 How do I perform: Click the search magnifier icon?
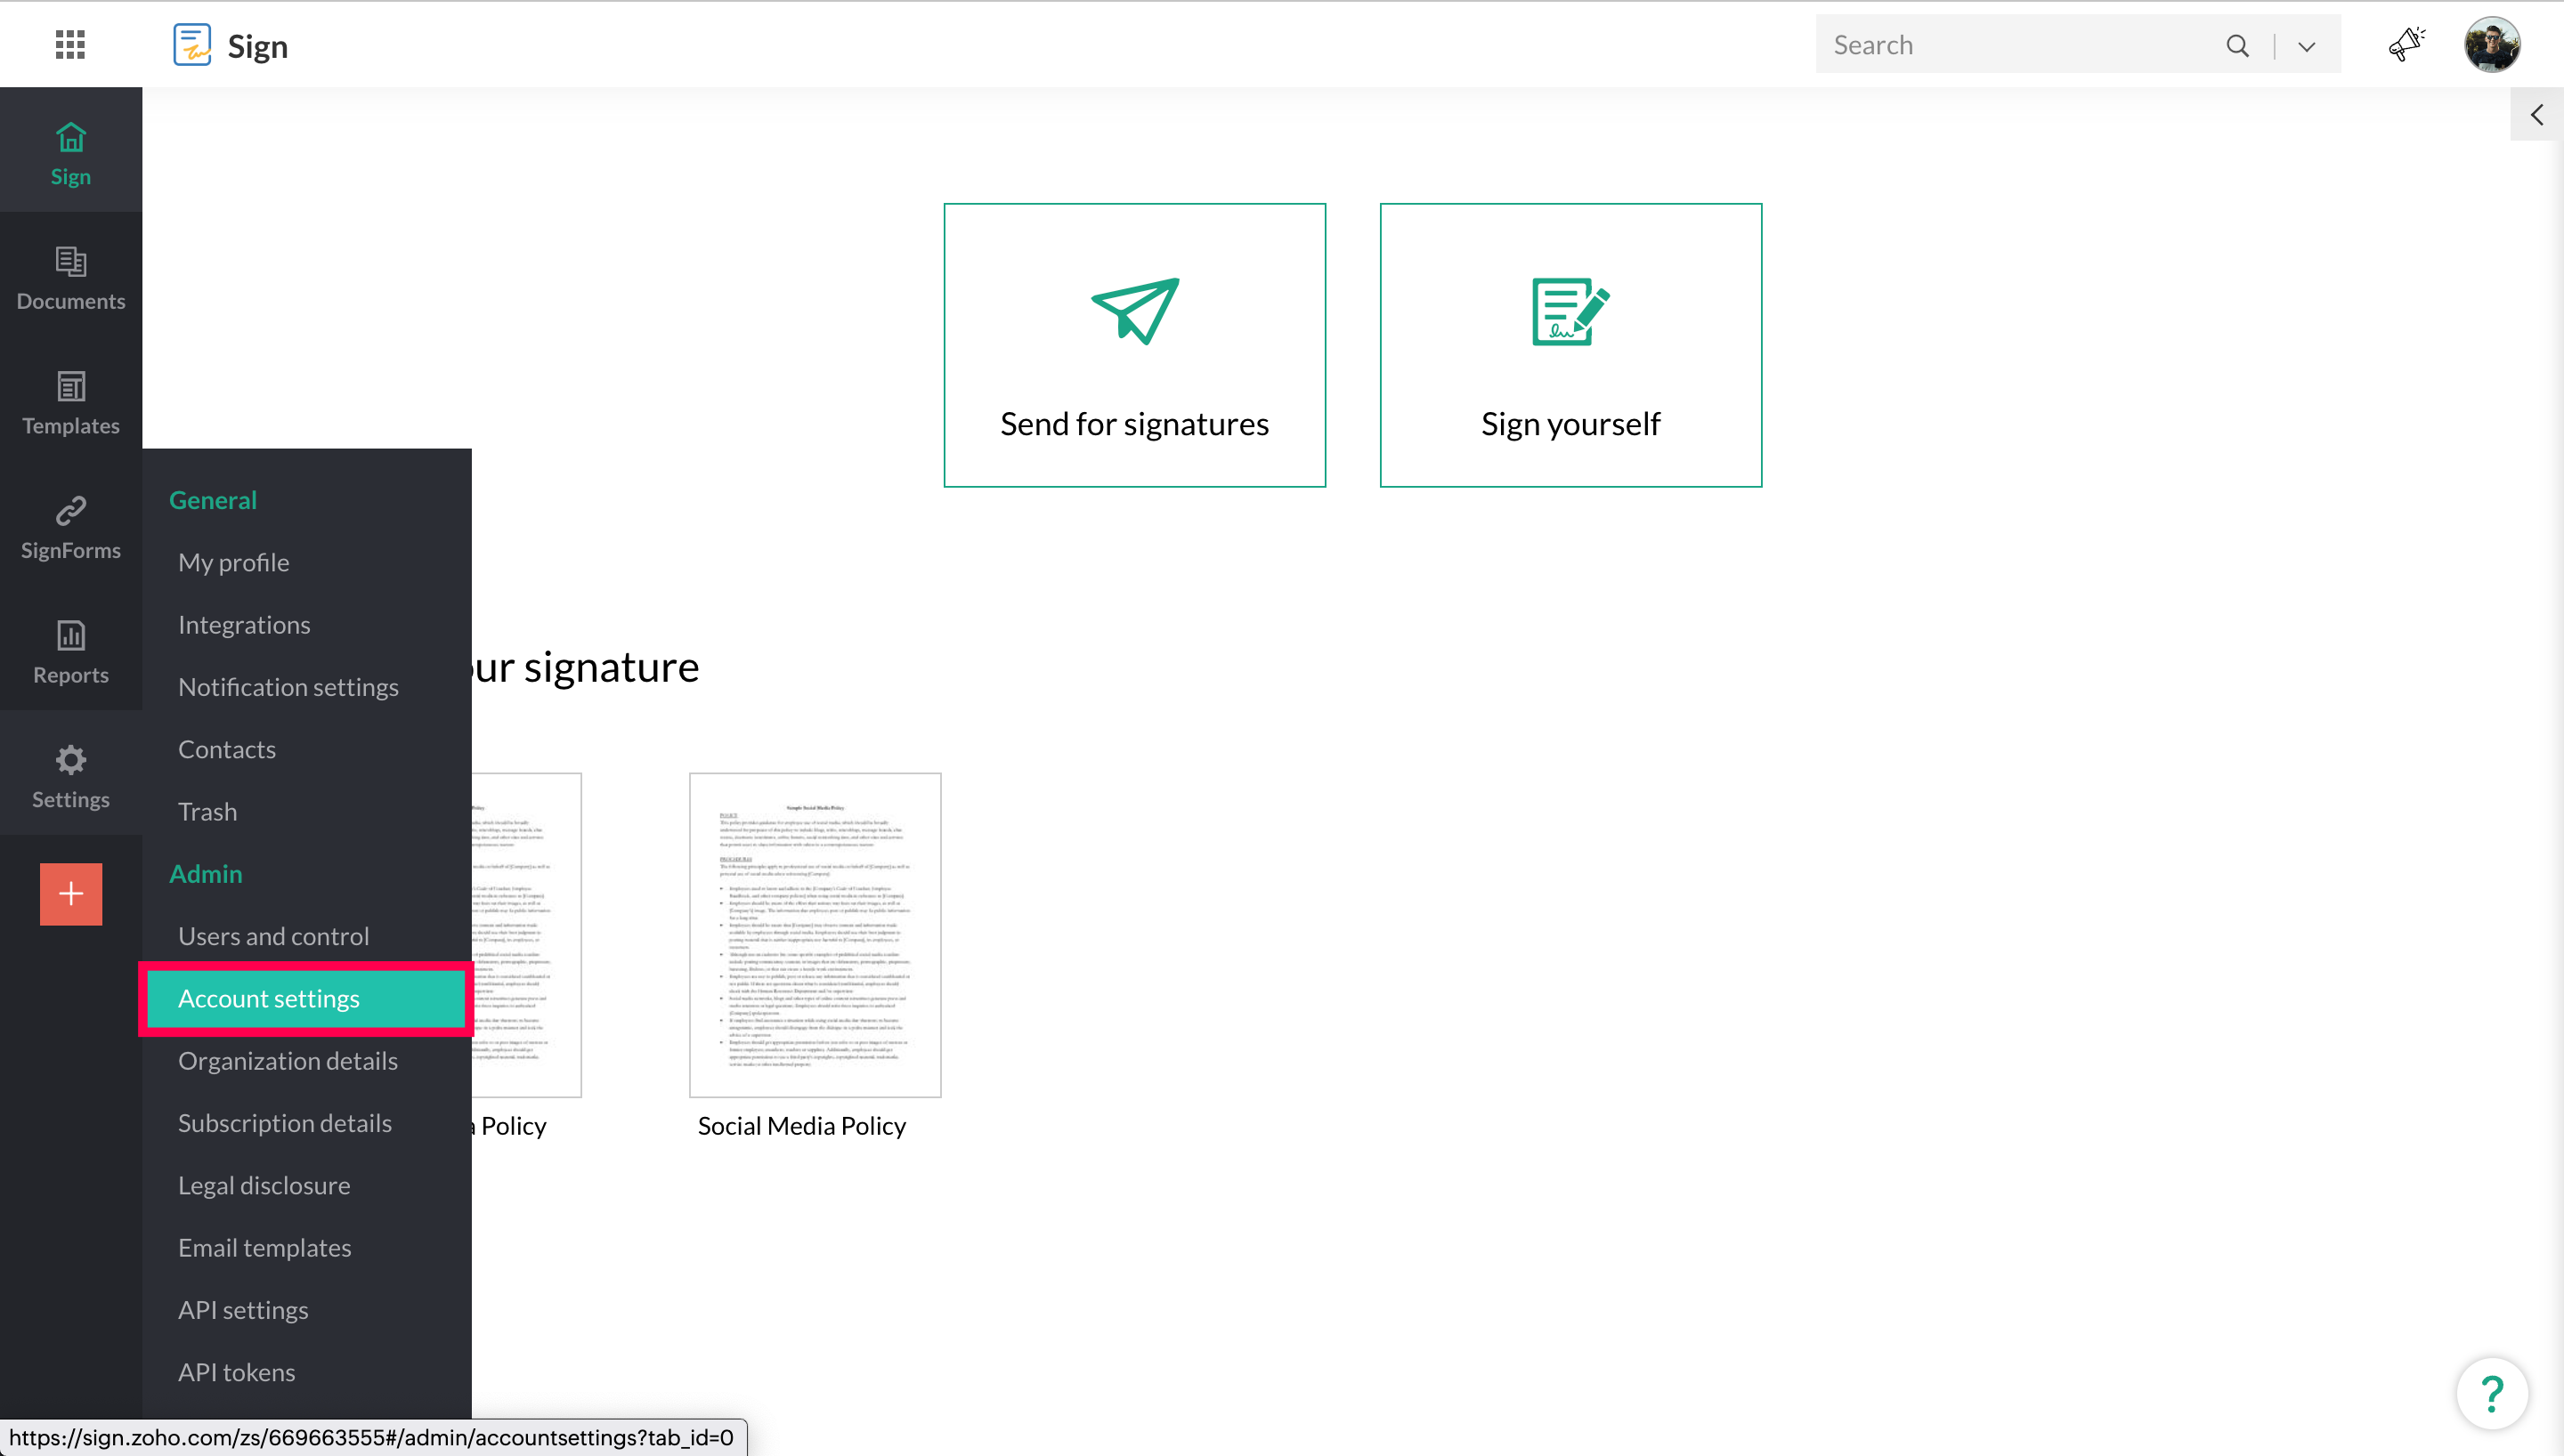coord(2237,45)
